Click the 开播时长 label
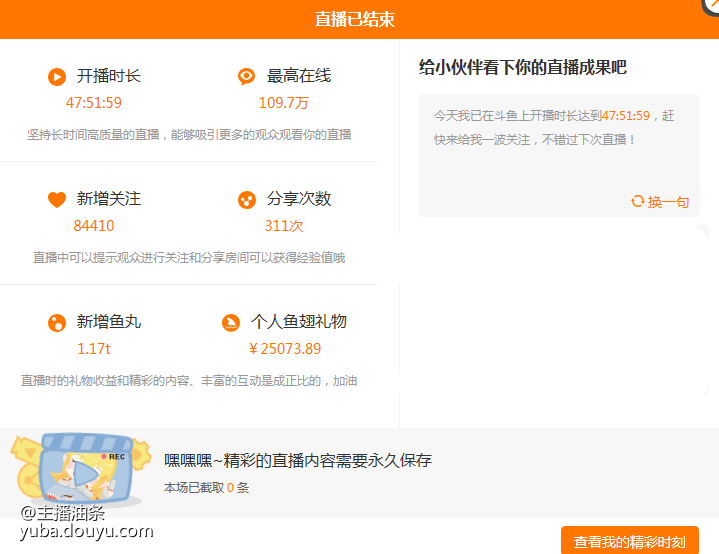 pos(109,76)
